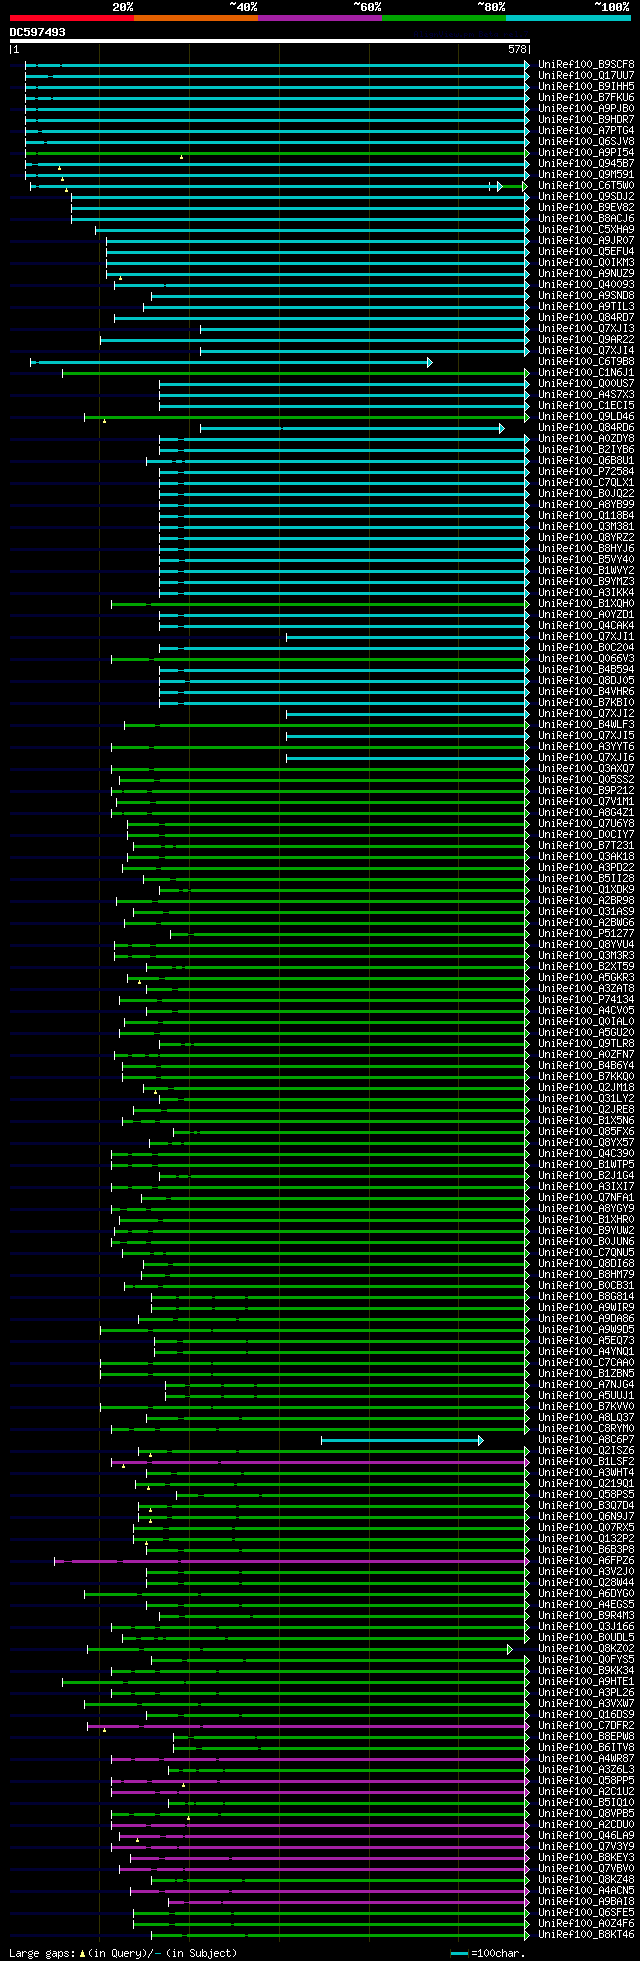Select the UniRef100_A8C6P7 label

[x=586, y=1440]
